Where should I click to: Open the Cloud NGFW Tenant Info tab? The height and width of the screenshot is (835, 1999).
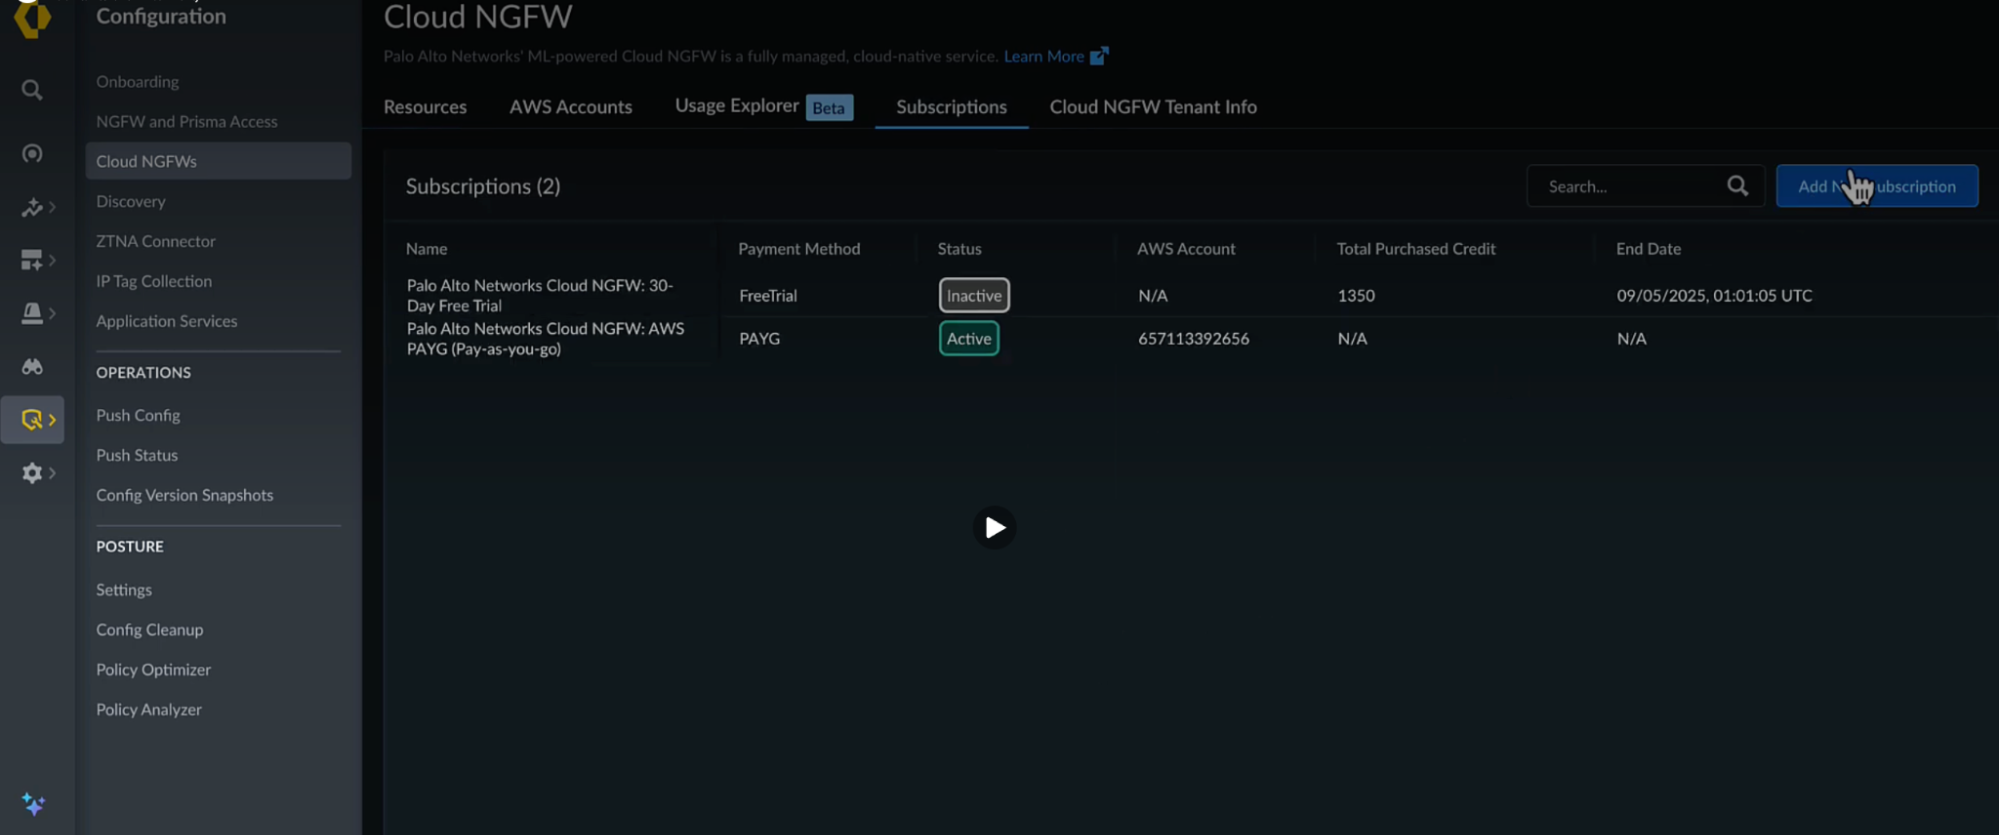[x=1153, y=107]
